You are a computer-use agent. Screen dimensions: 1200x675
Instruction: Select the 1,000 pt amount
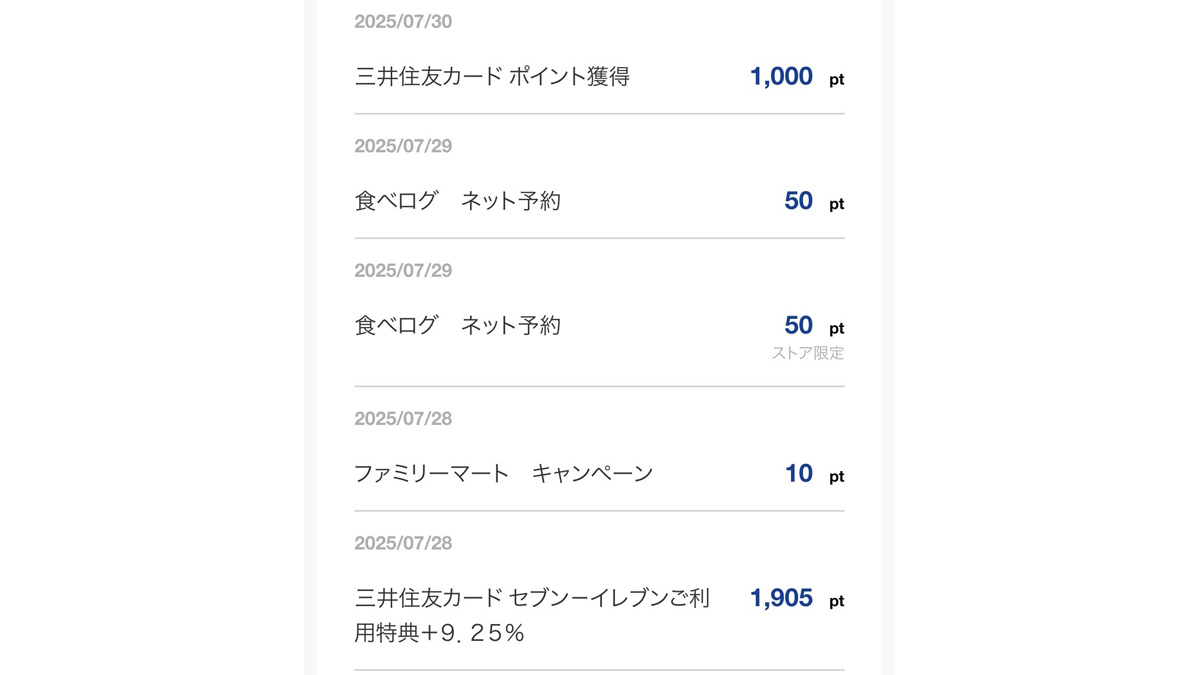pyautogui.click(x=781, y=77)
